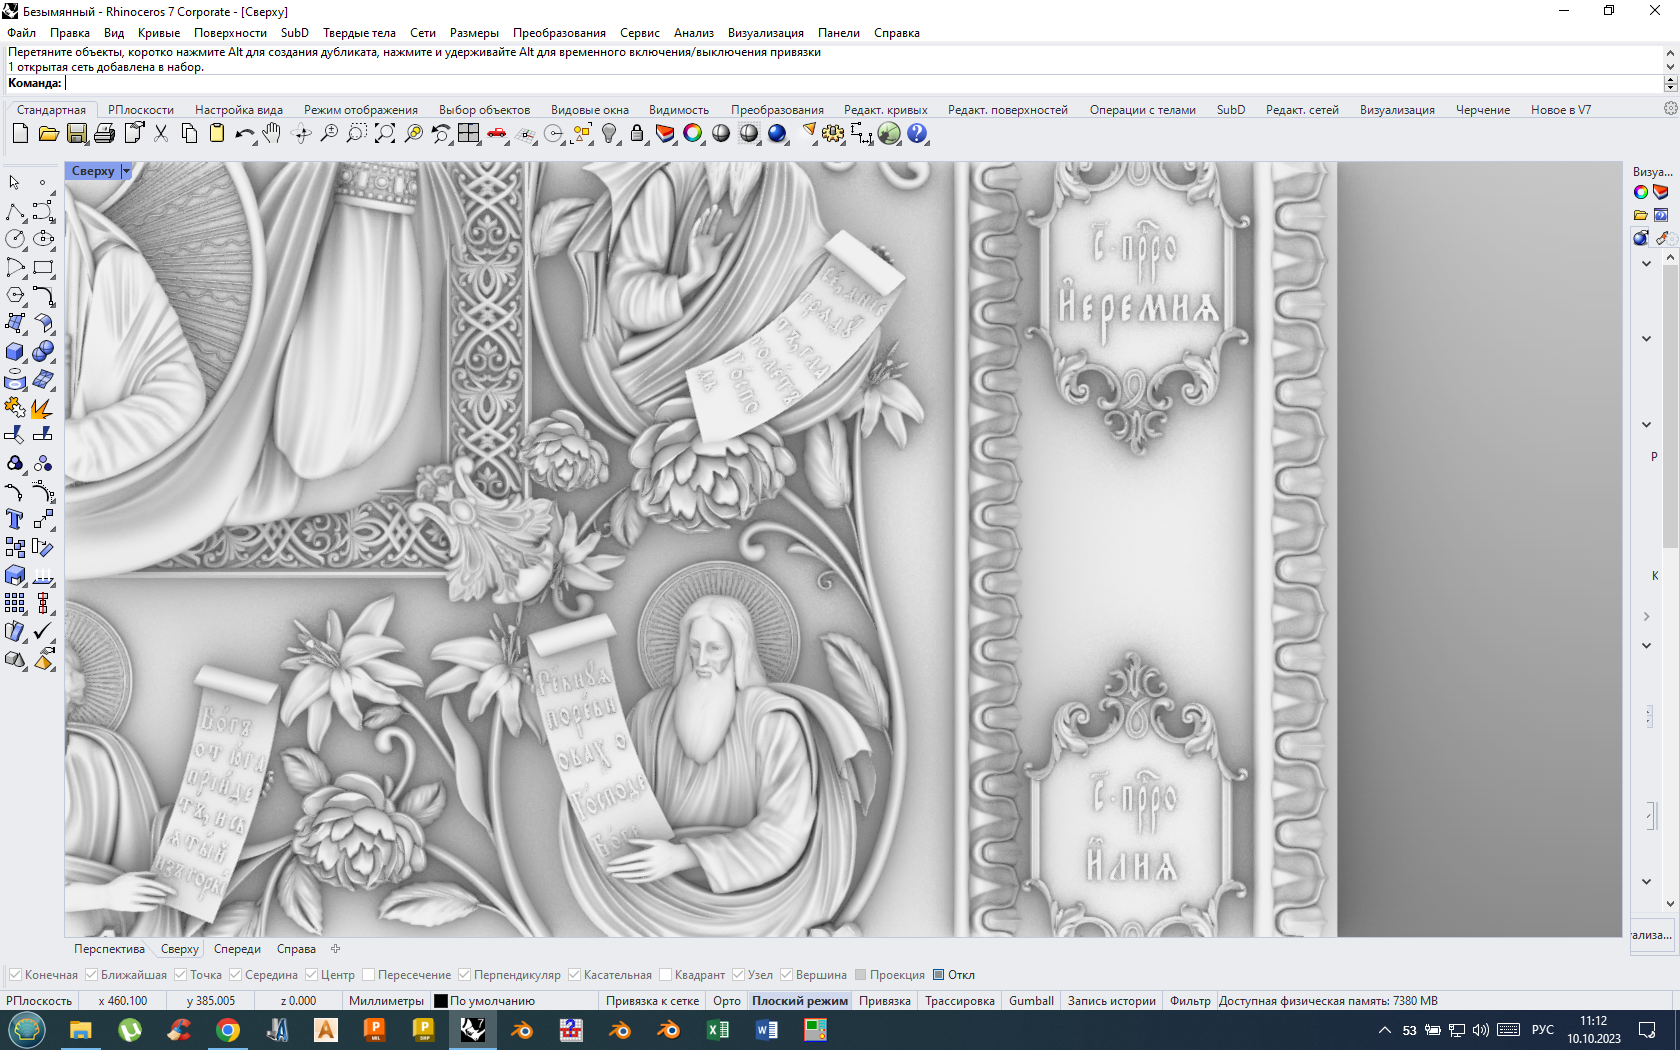Toggle Привязка к сетке in the status bar
This screenshot has height=1050, width=1680.
pyautogui.click(x=652, y=1001)
